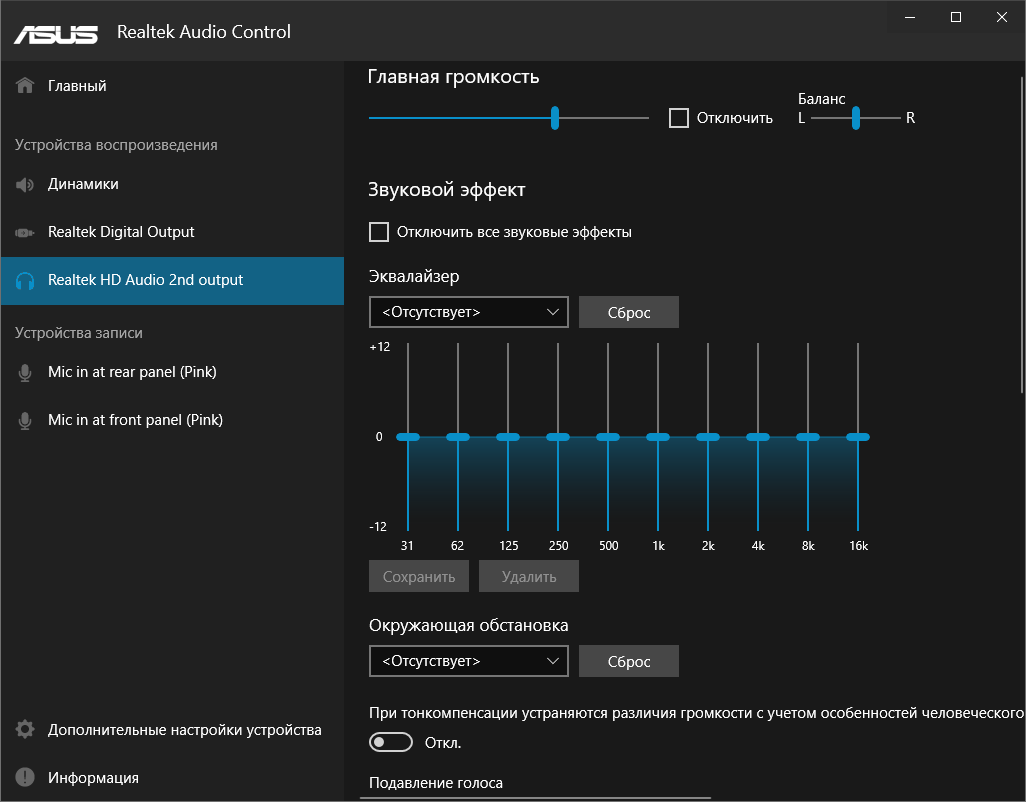Screen dimensions: 1026x802
Task: Click the headphones icon for 2nd output
Action: pos(26,281)
